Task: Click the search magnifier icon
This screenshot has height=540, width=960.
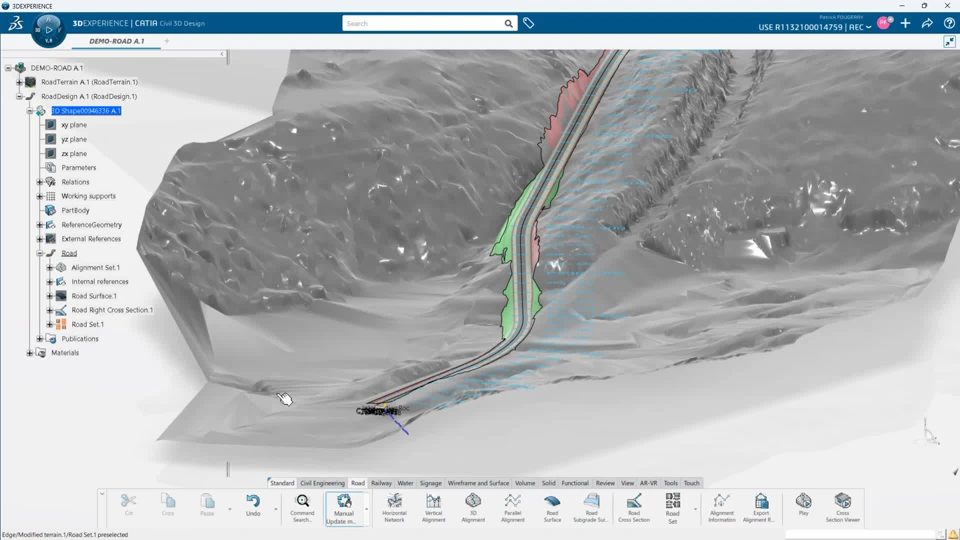Action: click(508, 24)
